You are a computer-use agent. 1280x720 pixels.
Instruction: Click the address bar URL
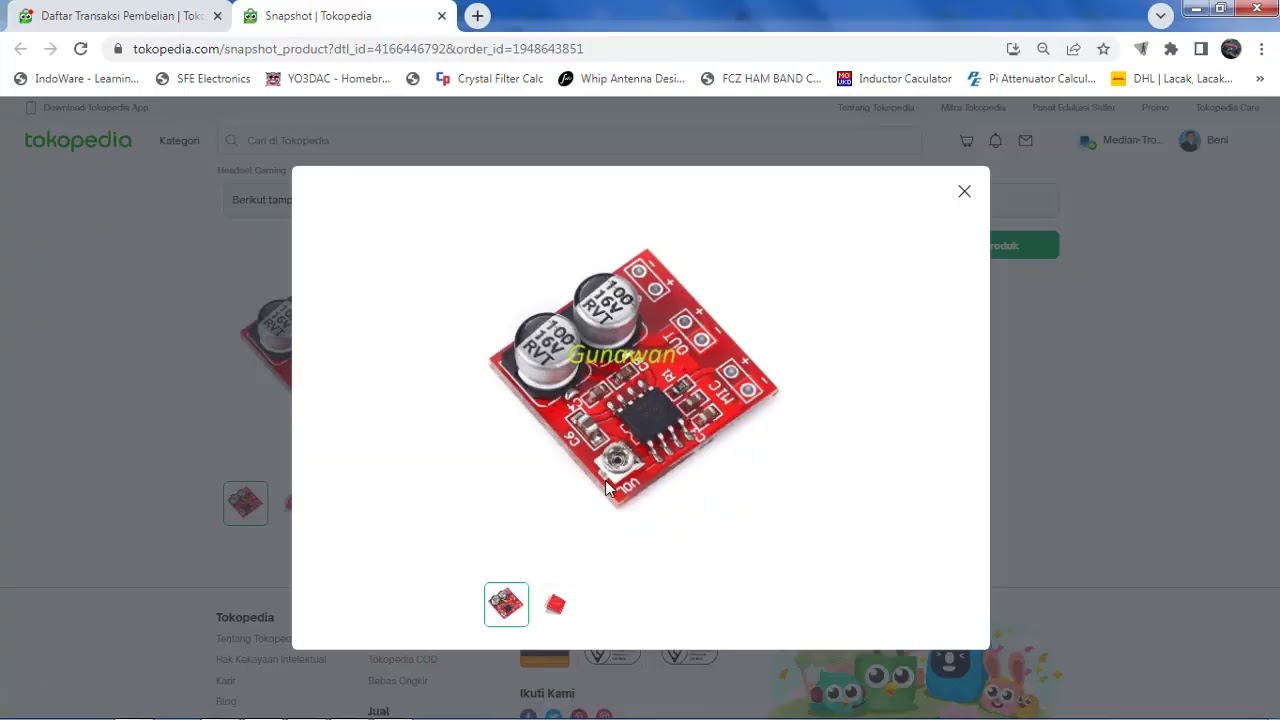pos(358,49)
